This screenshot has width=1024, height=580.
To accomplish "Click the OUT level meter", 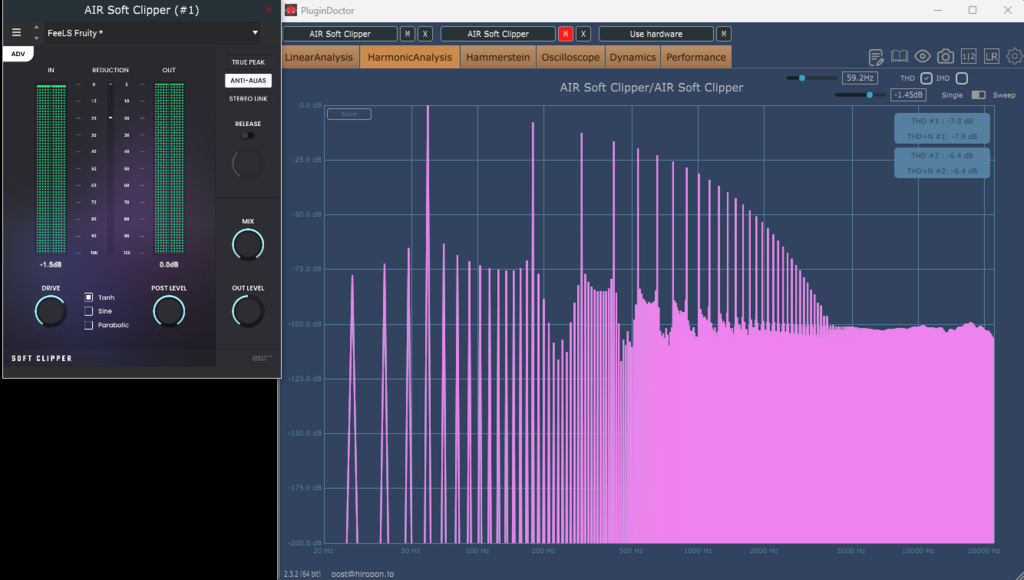I will (x=169, y=169).
